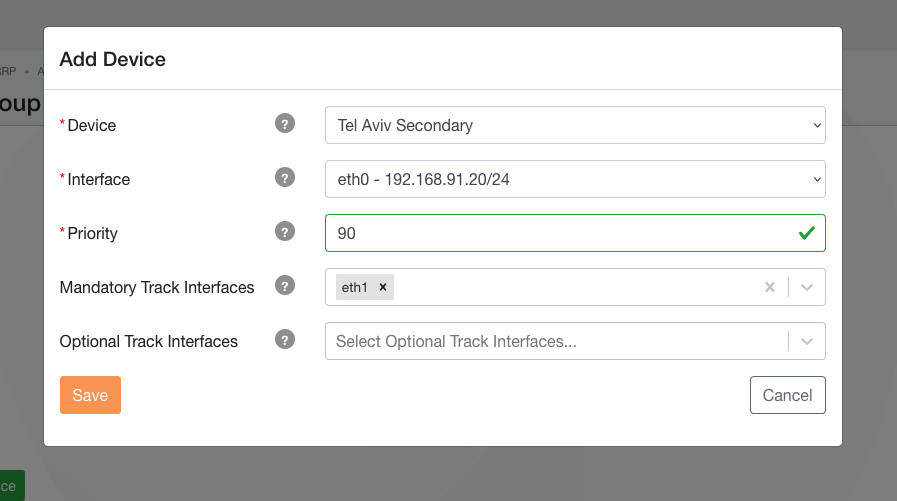Open the Interface dropdown showing eth0
Screen dimensions: 897x501
[x=575, y=179]
